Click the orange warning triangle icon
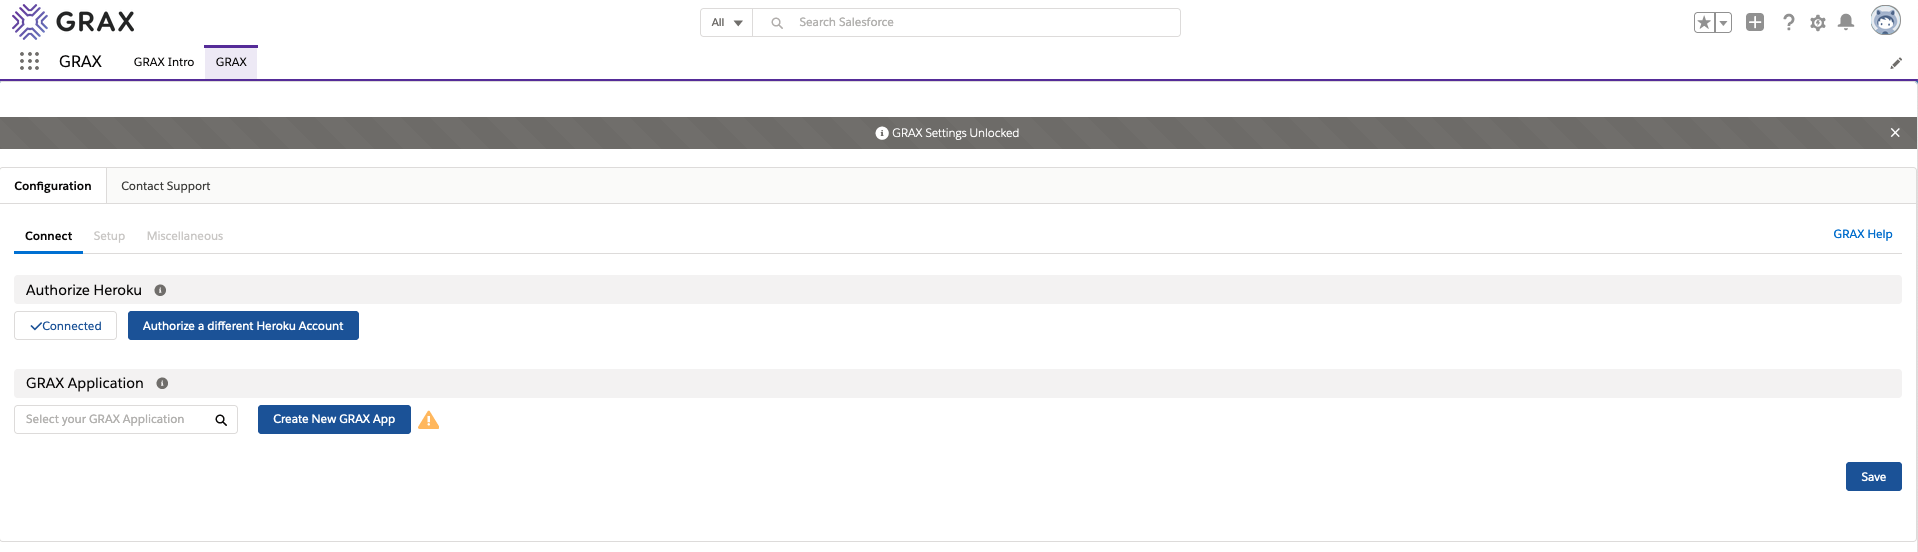The image size is (1918, 552). [428, 420]
